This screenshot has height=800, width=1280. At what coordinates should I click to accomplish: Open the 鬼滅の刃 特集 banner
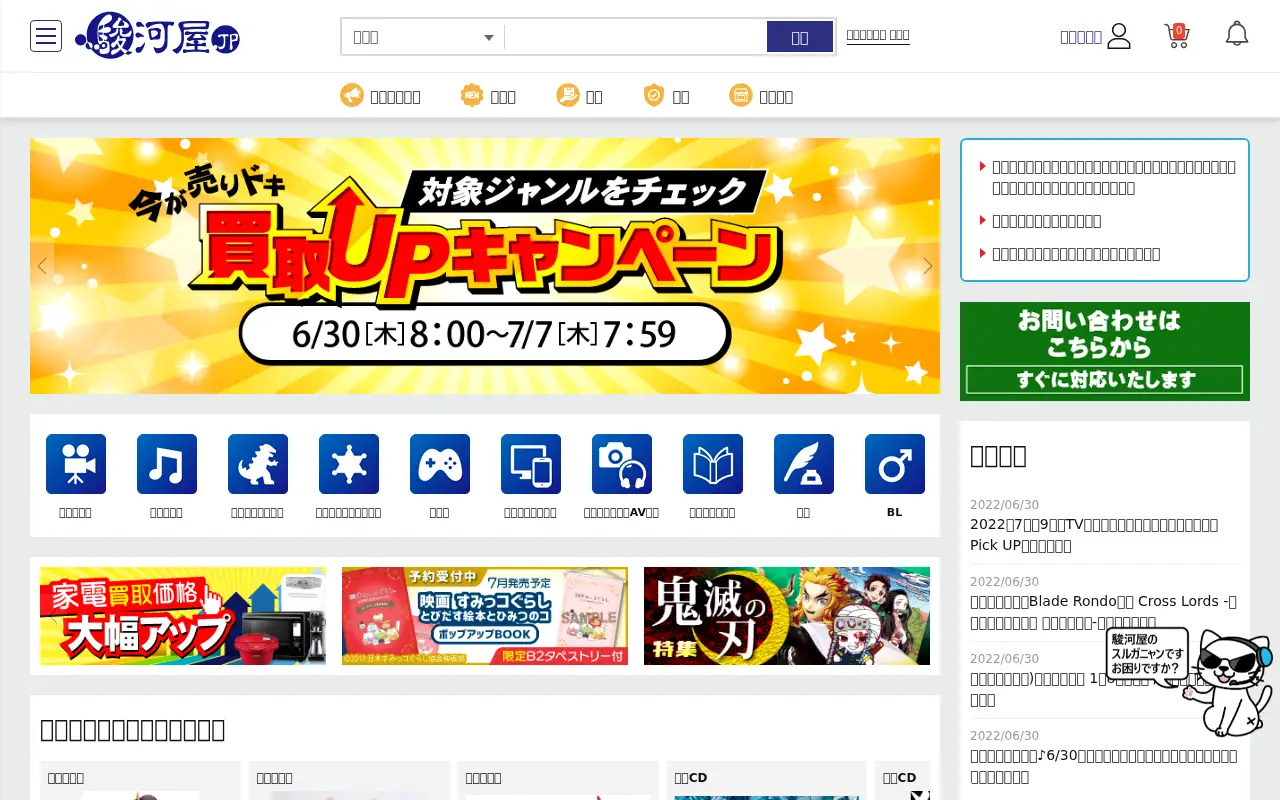point(787,616)
